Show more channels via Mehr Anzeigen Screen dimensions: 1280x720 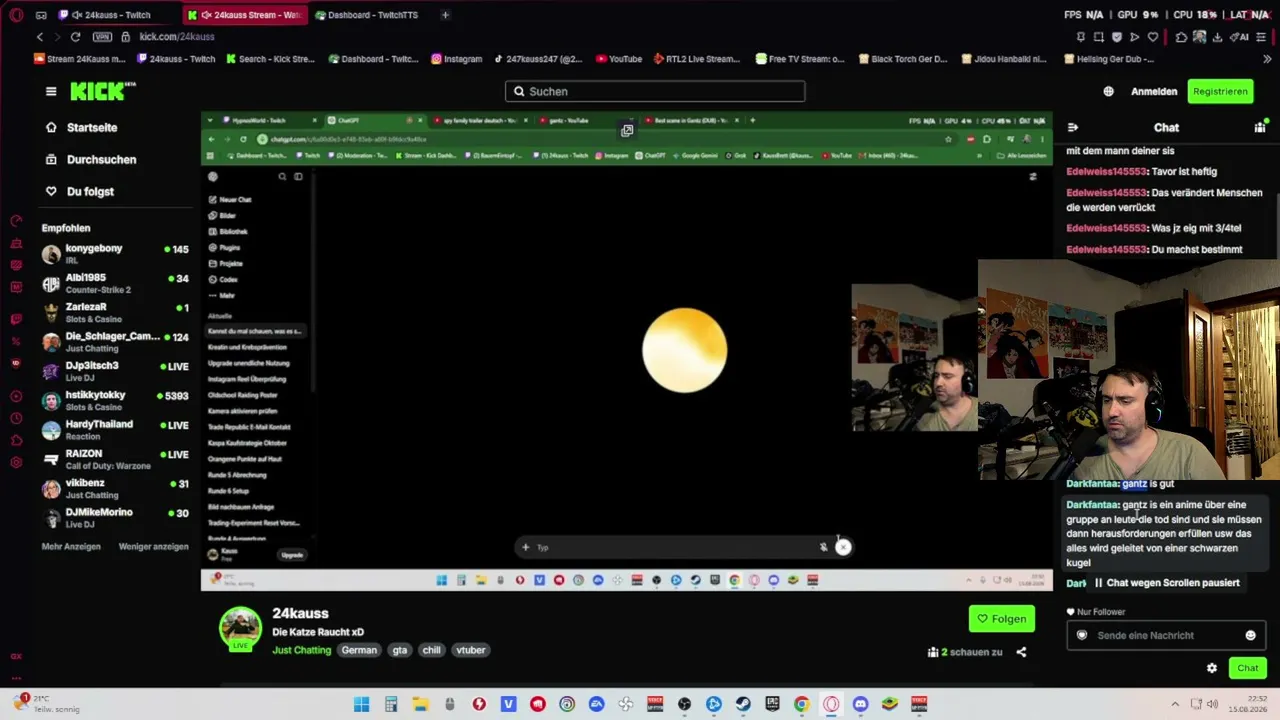point(71,547)
